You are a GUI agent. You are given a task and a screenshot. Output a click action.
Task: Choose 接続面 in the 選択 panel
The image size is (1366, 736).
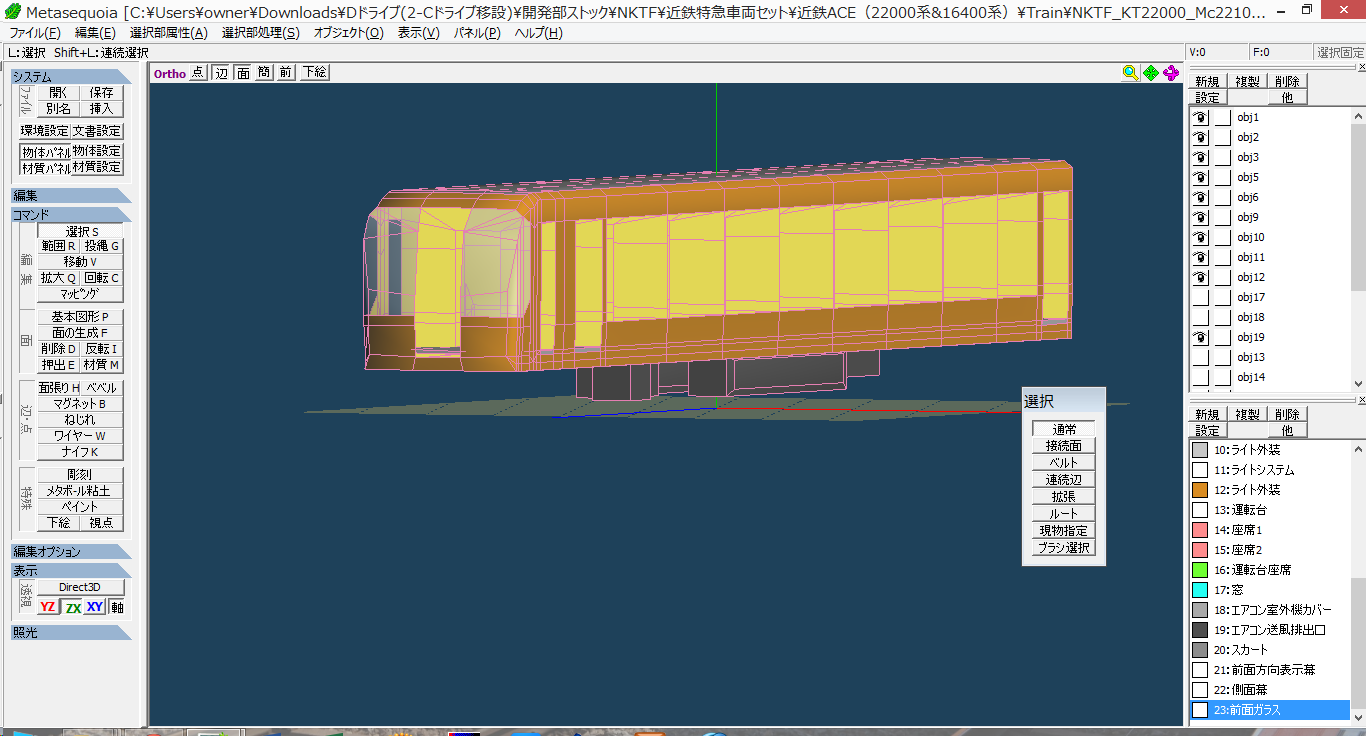pyautogui.click(x=1063, y=446)
